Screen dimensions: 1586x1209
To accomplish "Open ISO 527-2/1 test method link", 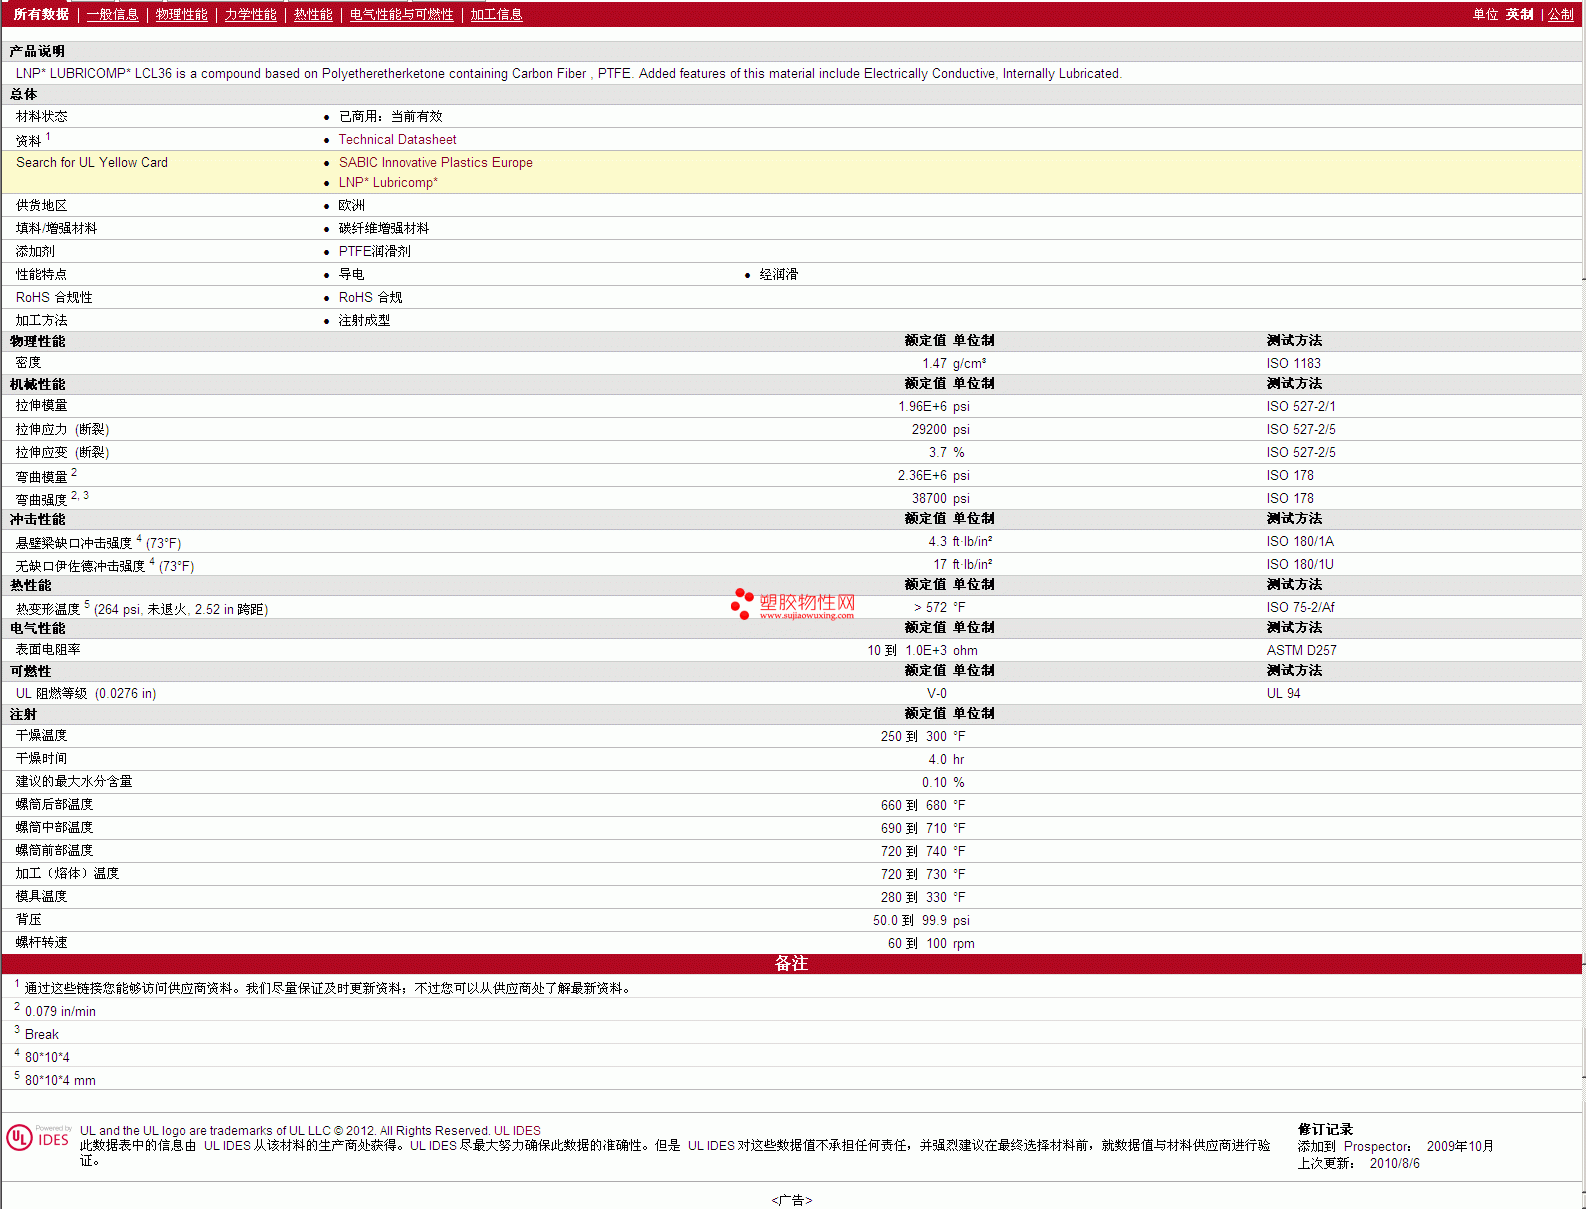I will [x=1300, y=406].
